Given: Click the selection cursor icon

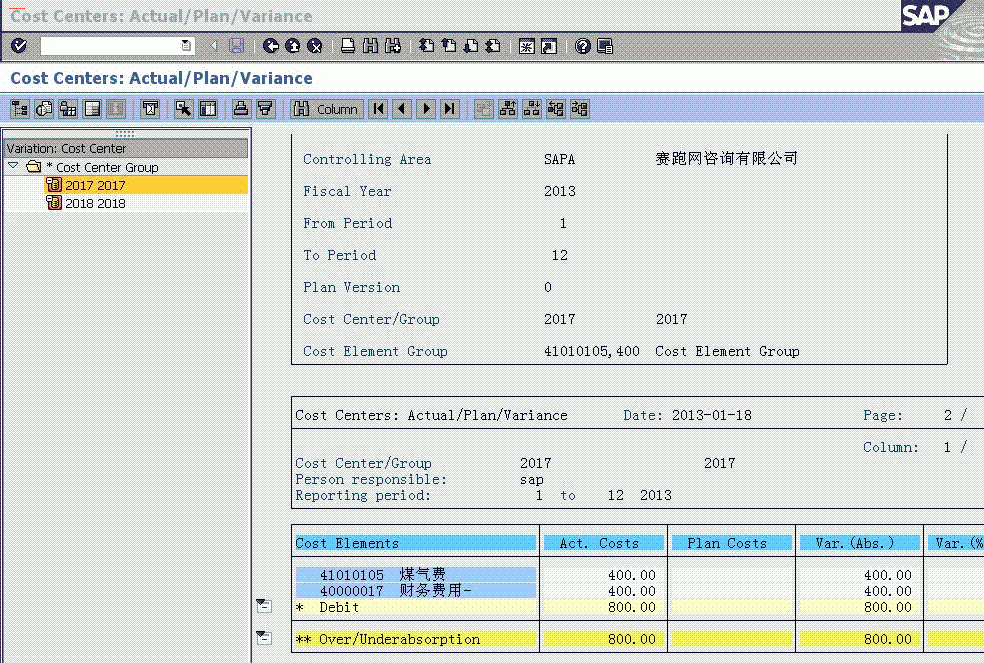Looking at the screenshot, I should coord(183,109).
